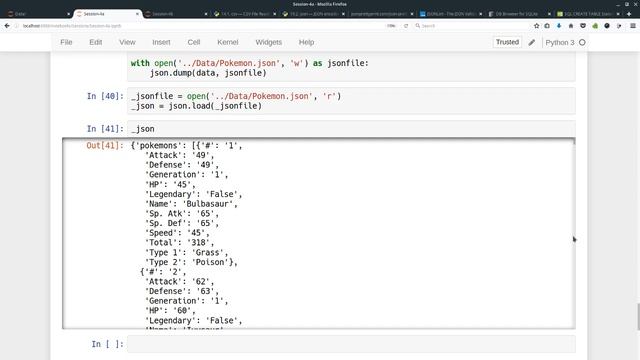Click the 'Defense': '63' output line

[182, 291]
